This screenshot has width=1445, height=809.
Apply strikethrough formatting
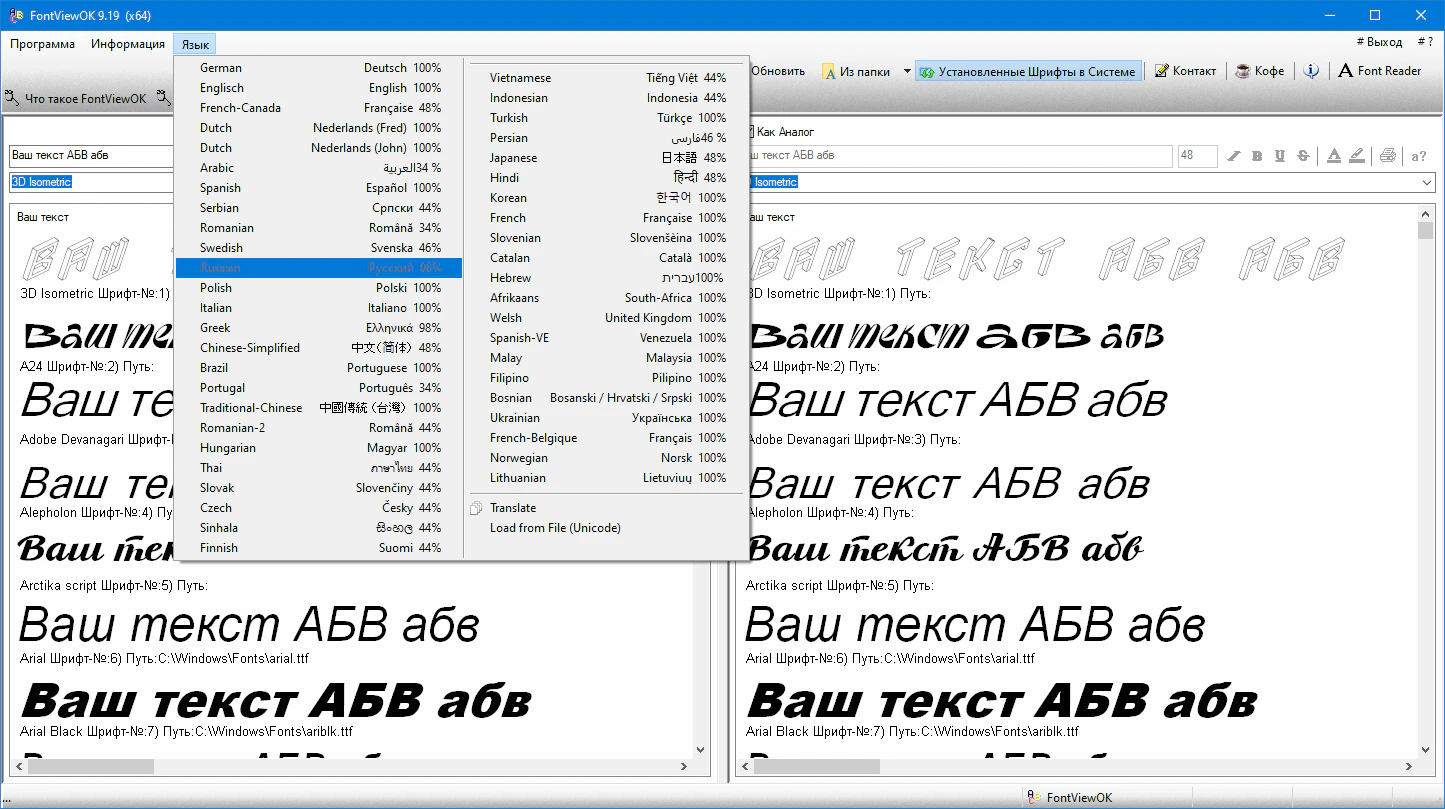(1304, 156)
